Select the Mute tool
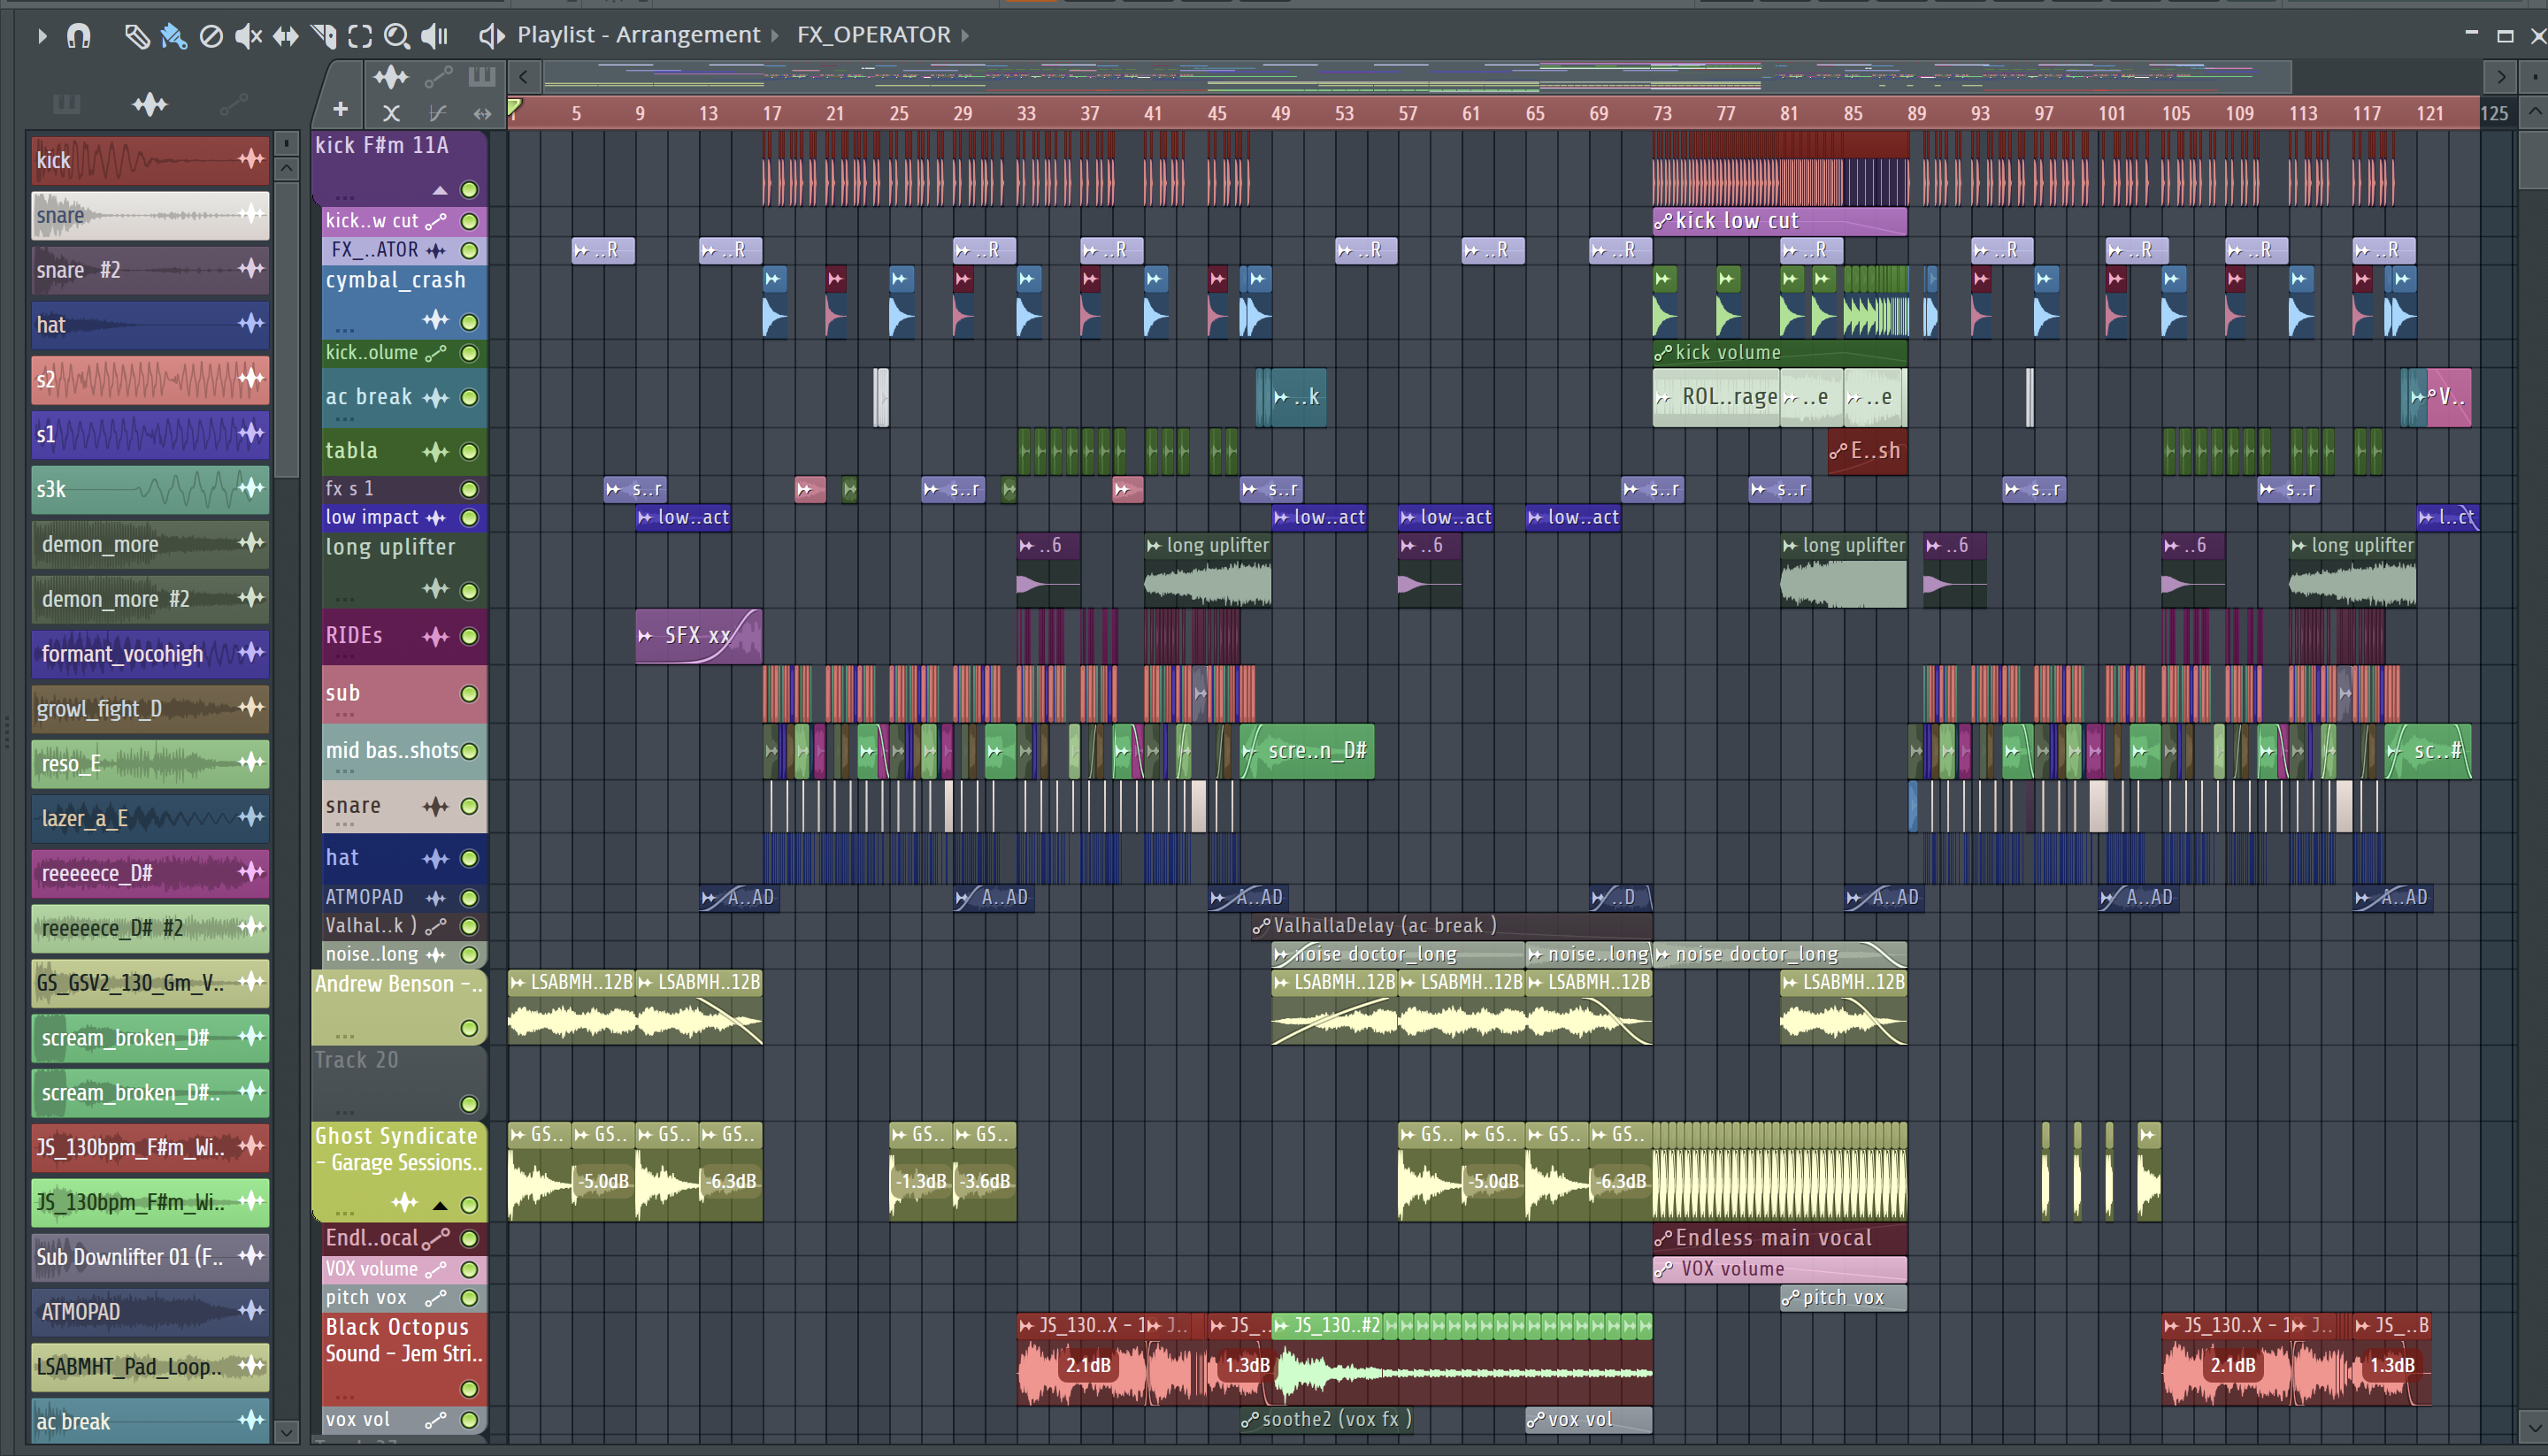This screenshot has height=1456, width=2548. point(248,37)
